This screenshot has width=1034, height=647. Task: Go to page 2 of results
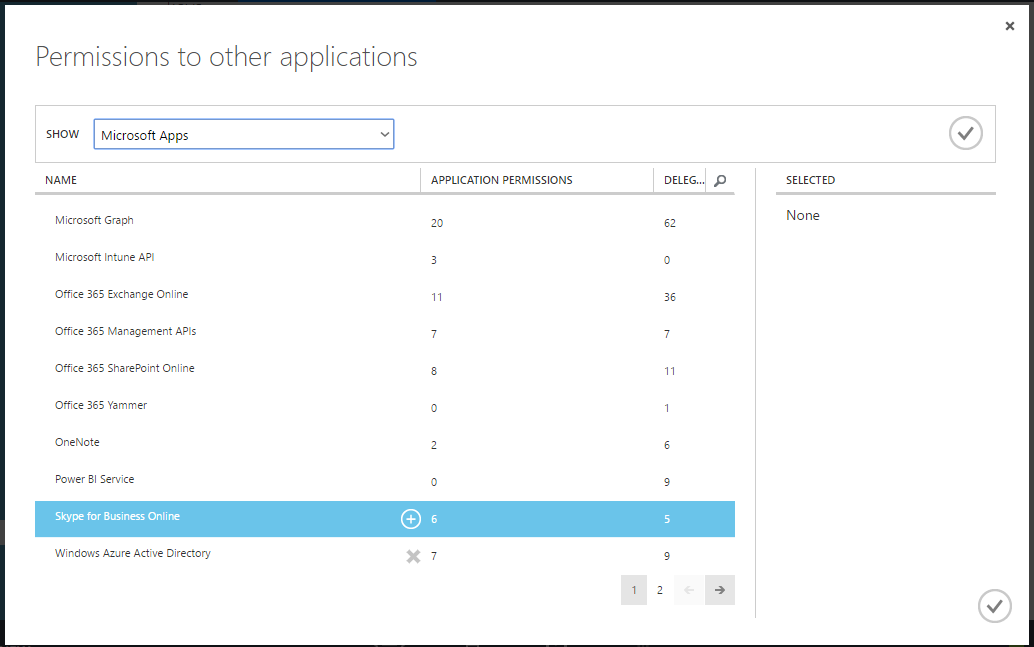point(659,590)
